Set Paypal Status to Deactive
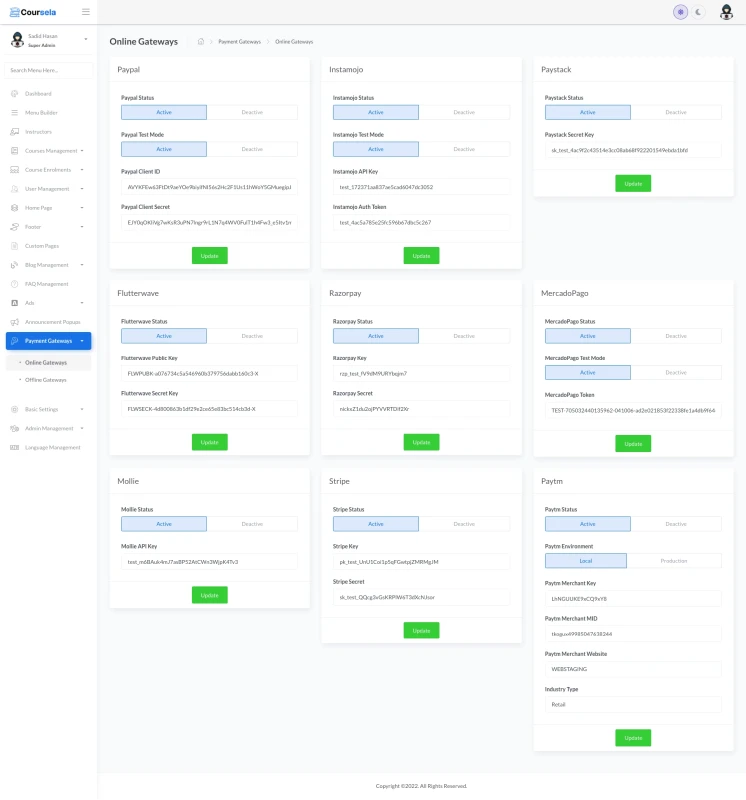The height and width of the screenshot is (800, 746). coord(252,113)
